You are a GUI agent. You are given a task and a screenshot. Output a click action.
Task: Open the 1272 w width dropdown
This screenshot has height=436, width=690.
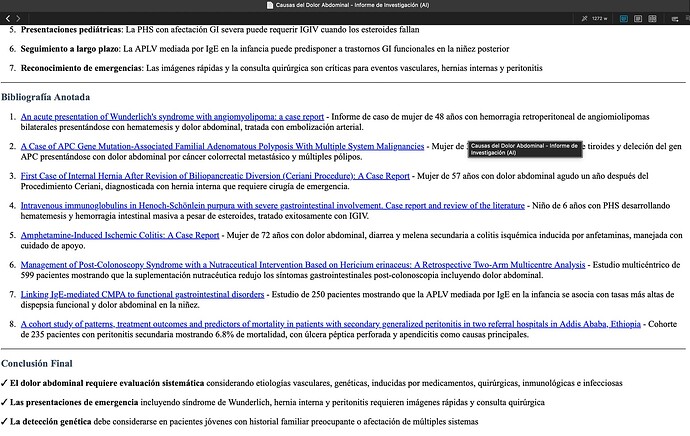point(602,18)
